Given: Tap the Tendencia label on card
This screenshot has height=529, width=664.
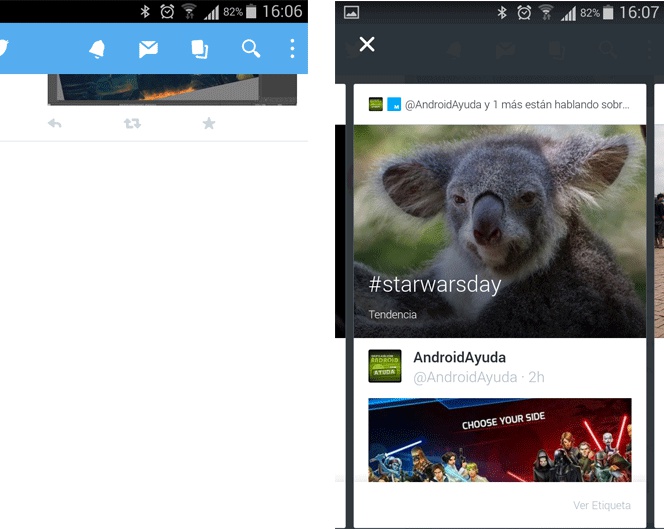Looking at the screenshot, I should (393, 315).
